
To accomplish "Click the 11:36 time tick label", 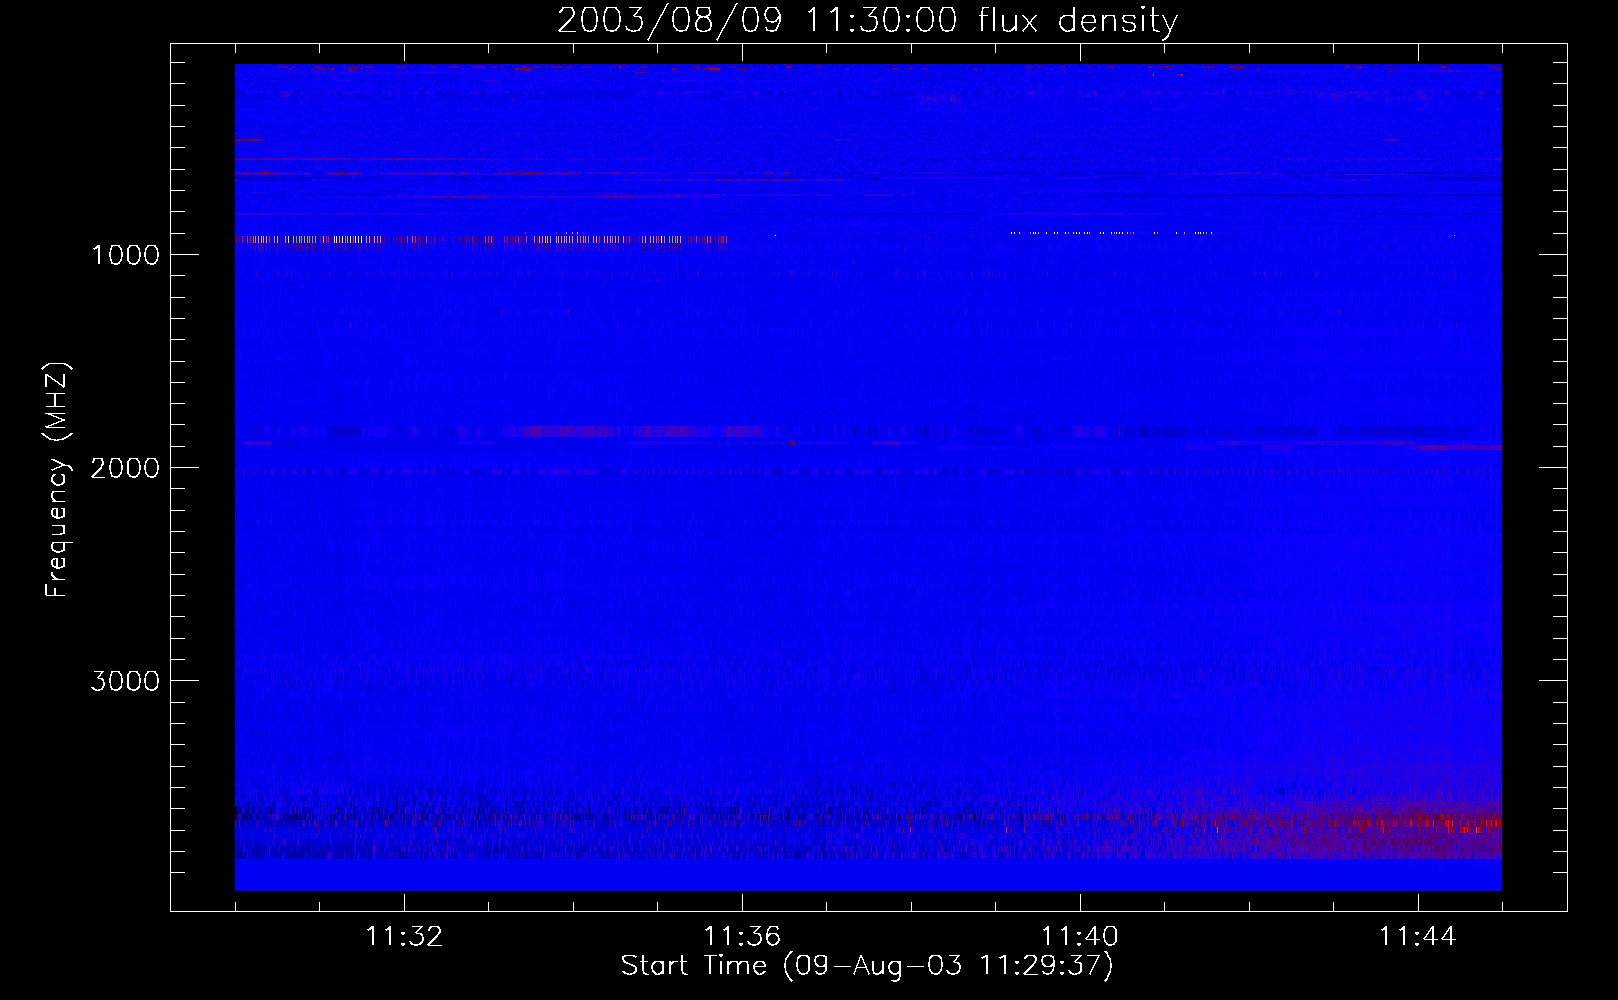I will 742,937.
